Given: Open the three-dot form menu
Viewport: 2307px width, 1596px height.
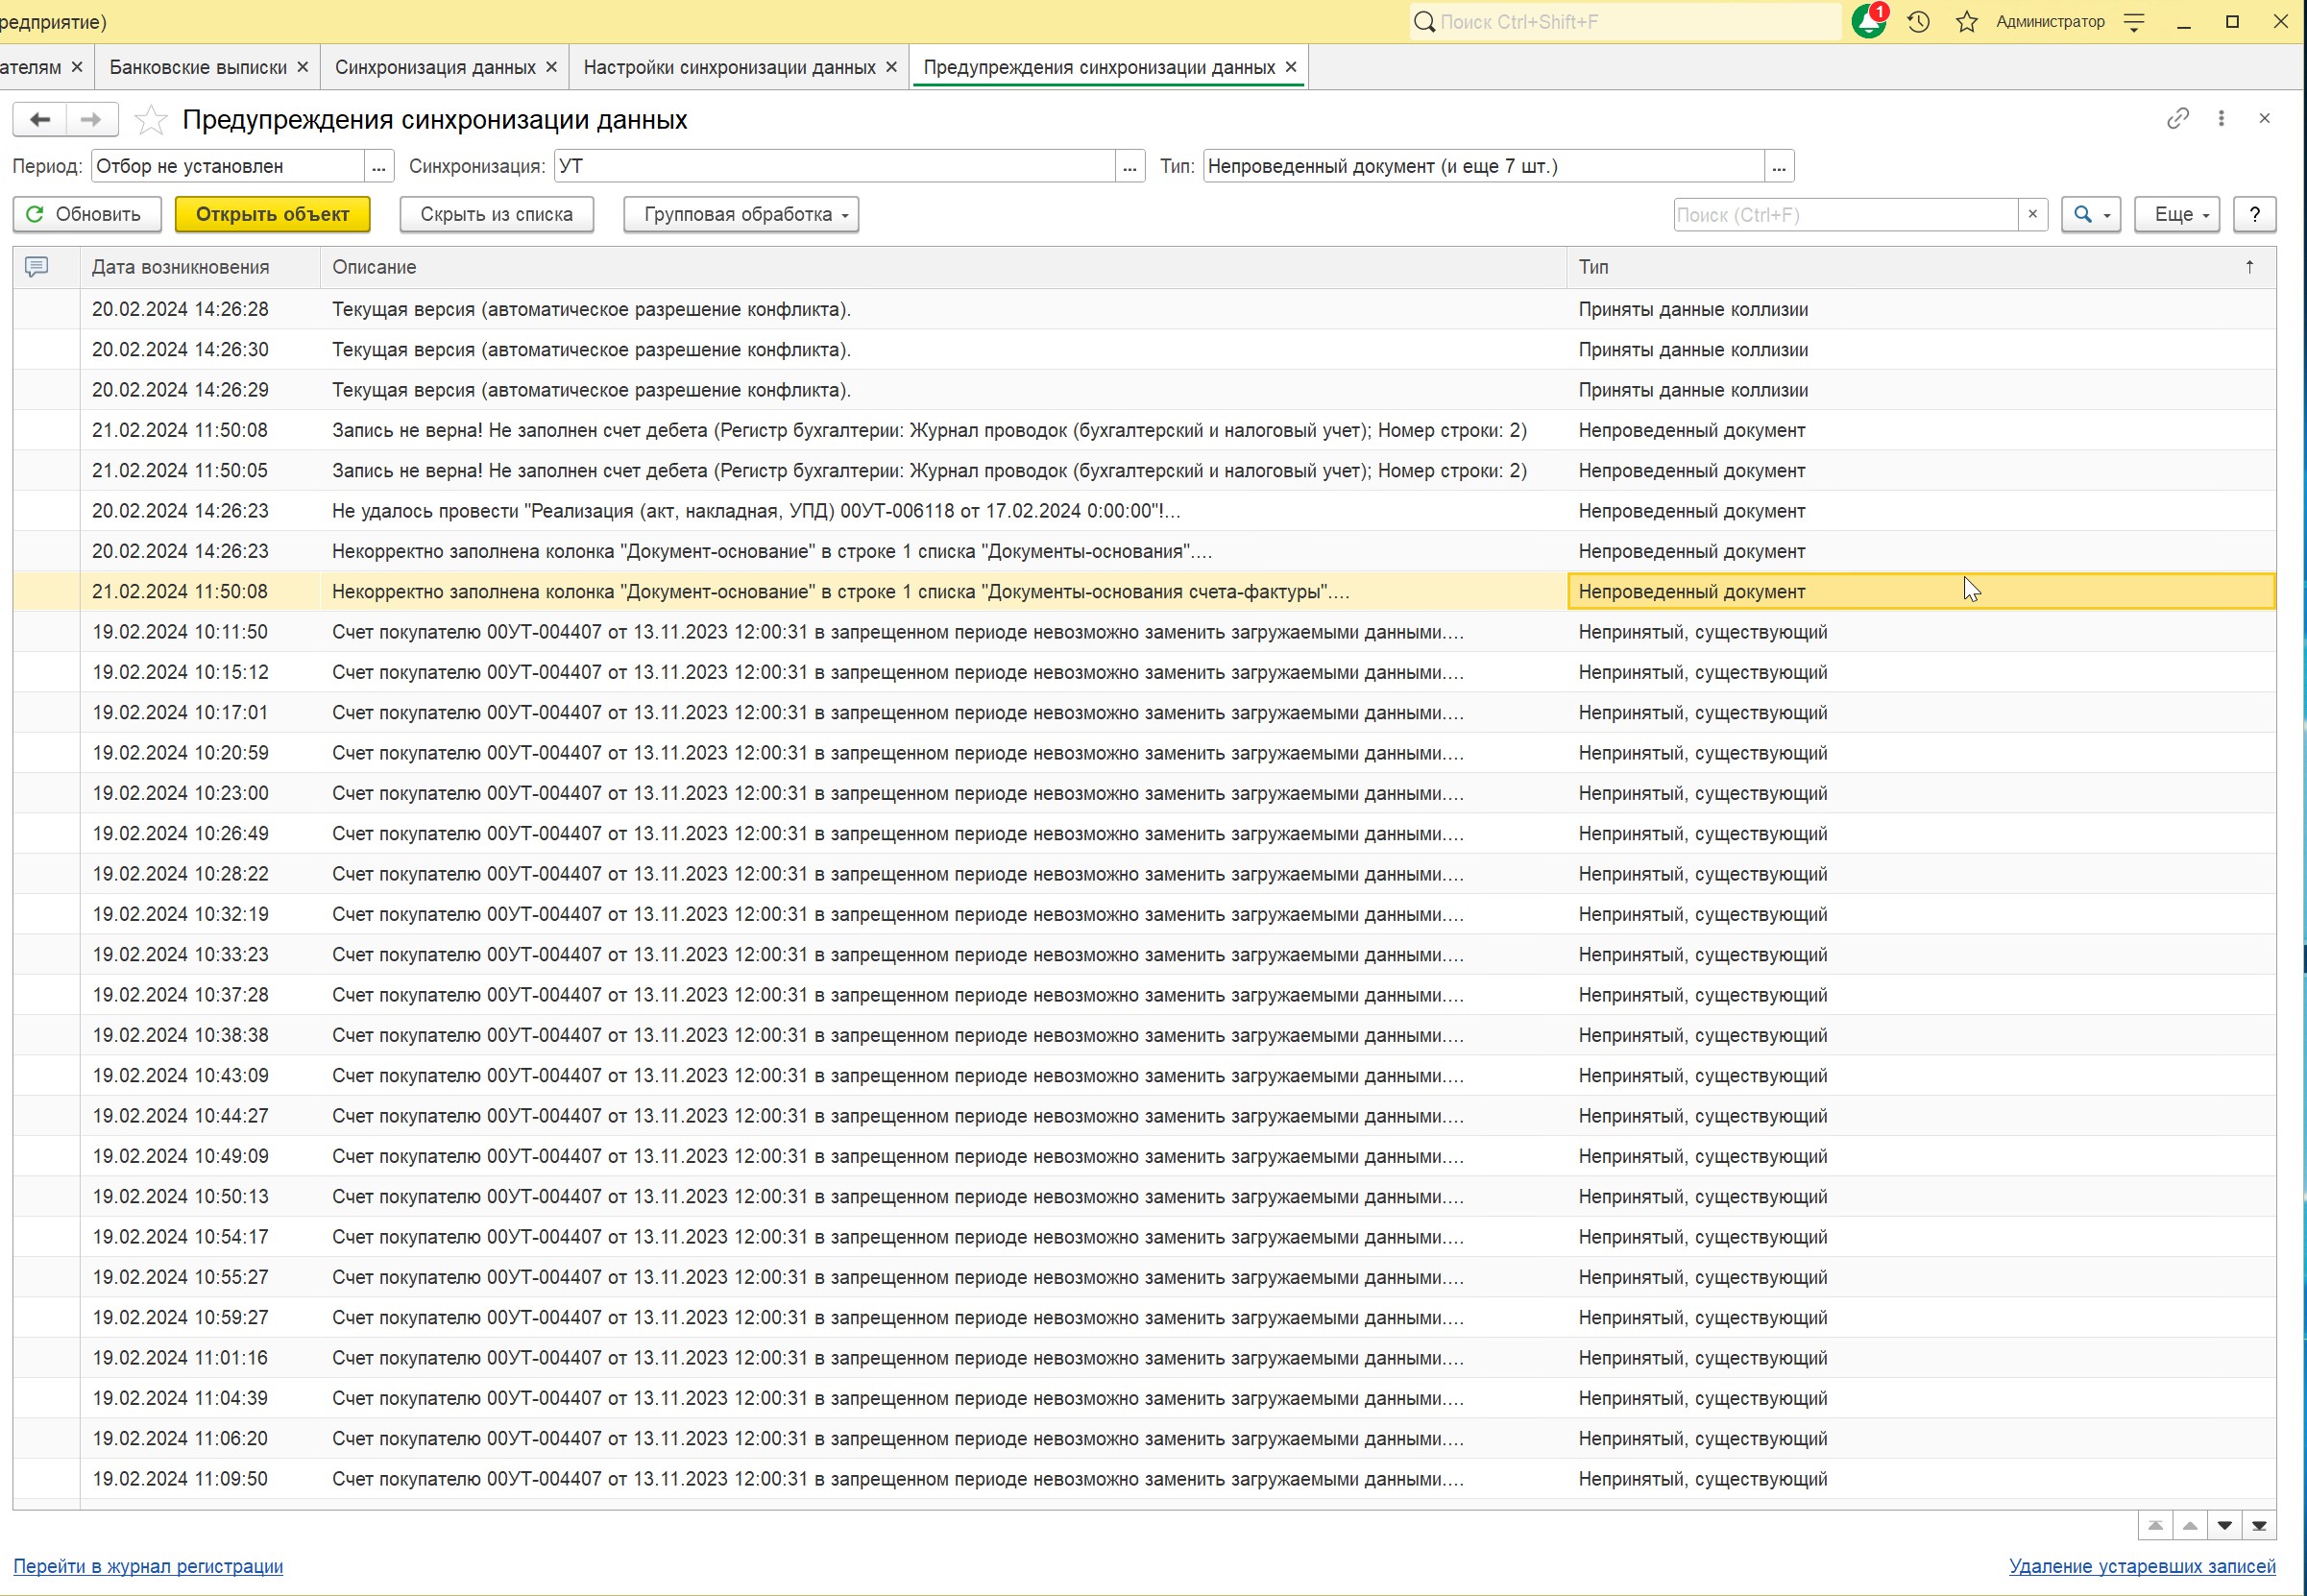Looking at the screenshot, I should point(2221,119).
